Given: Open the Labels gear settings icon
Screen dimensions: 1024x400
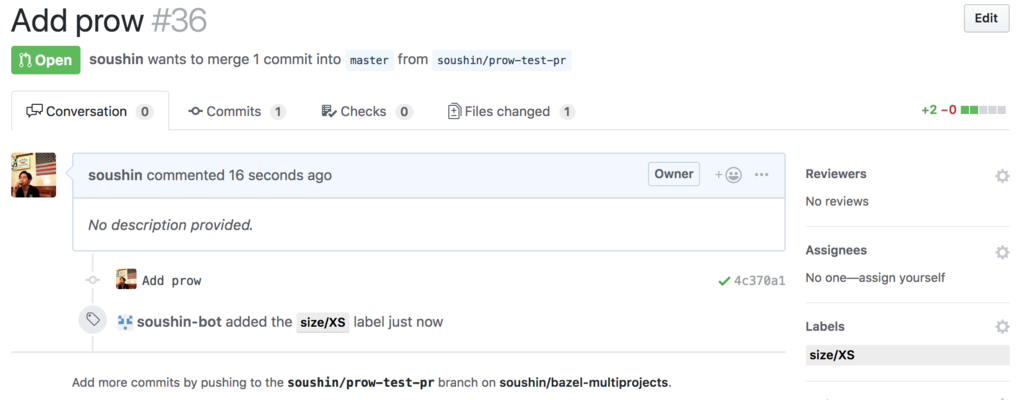Looking at the screenshot, I should point(1002,327).
